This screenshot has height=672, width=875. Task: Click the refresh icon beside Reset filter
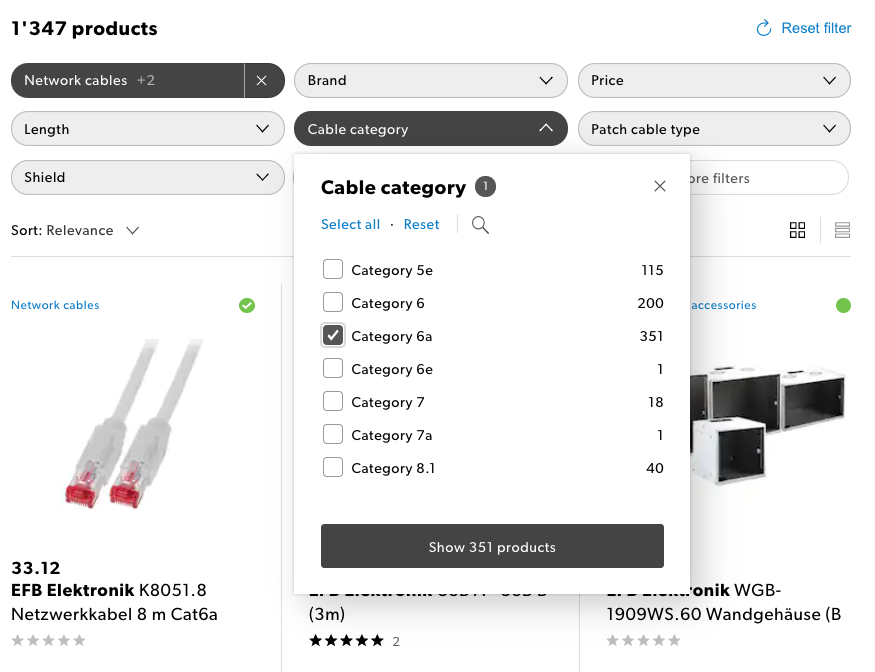[762, 29]
